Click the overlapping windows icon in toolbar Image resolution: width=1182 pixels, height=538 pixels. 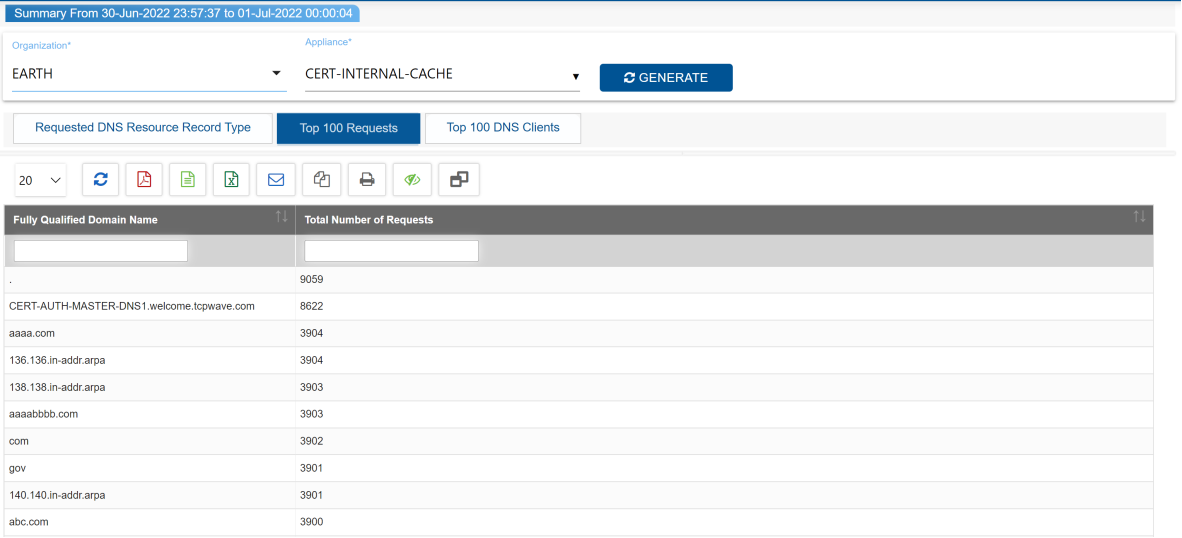coord(459,180)
